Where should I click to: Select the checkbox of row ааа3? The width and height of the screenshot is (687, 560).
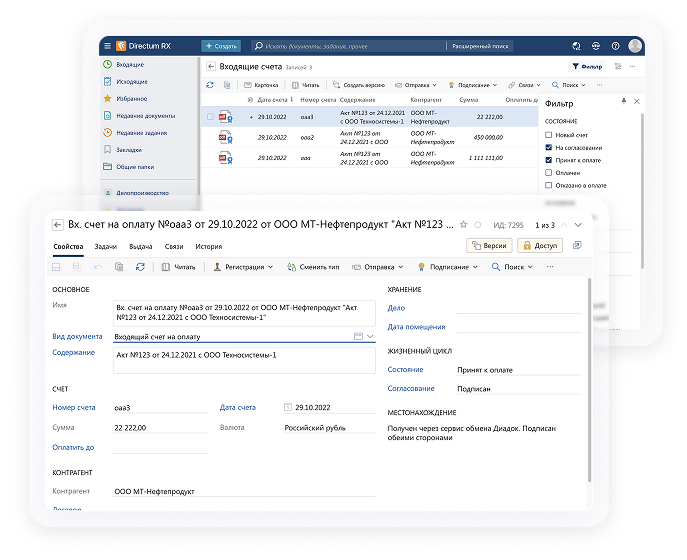pos(210,117)
